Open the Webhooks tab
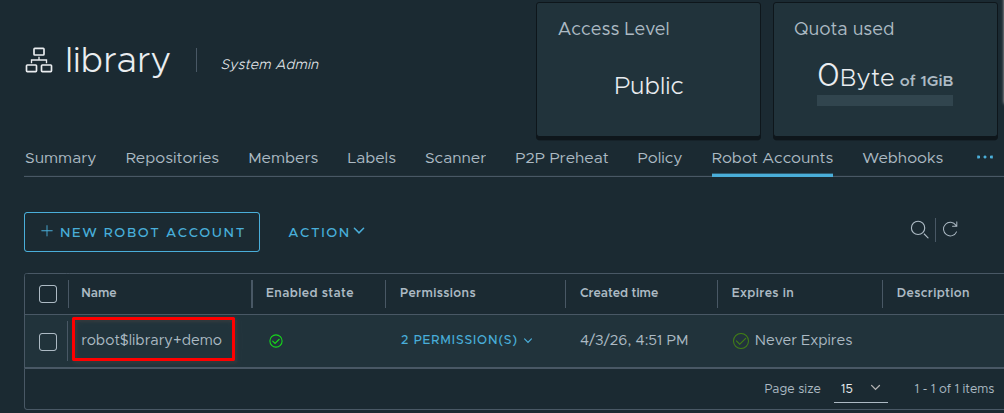The image size is (1004, 413). [x=902, y=158]
